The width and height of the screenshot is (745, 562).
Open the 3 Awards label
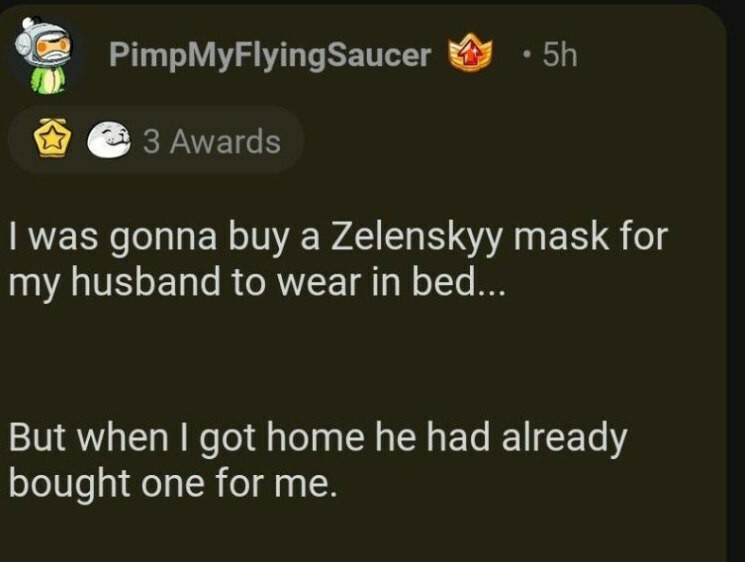(x=211, y=142)
